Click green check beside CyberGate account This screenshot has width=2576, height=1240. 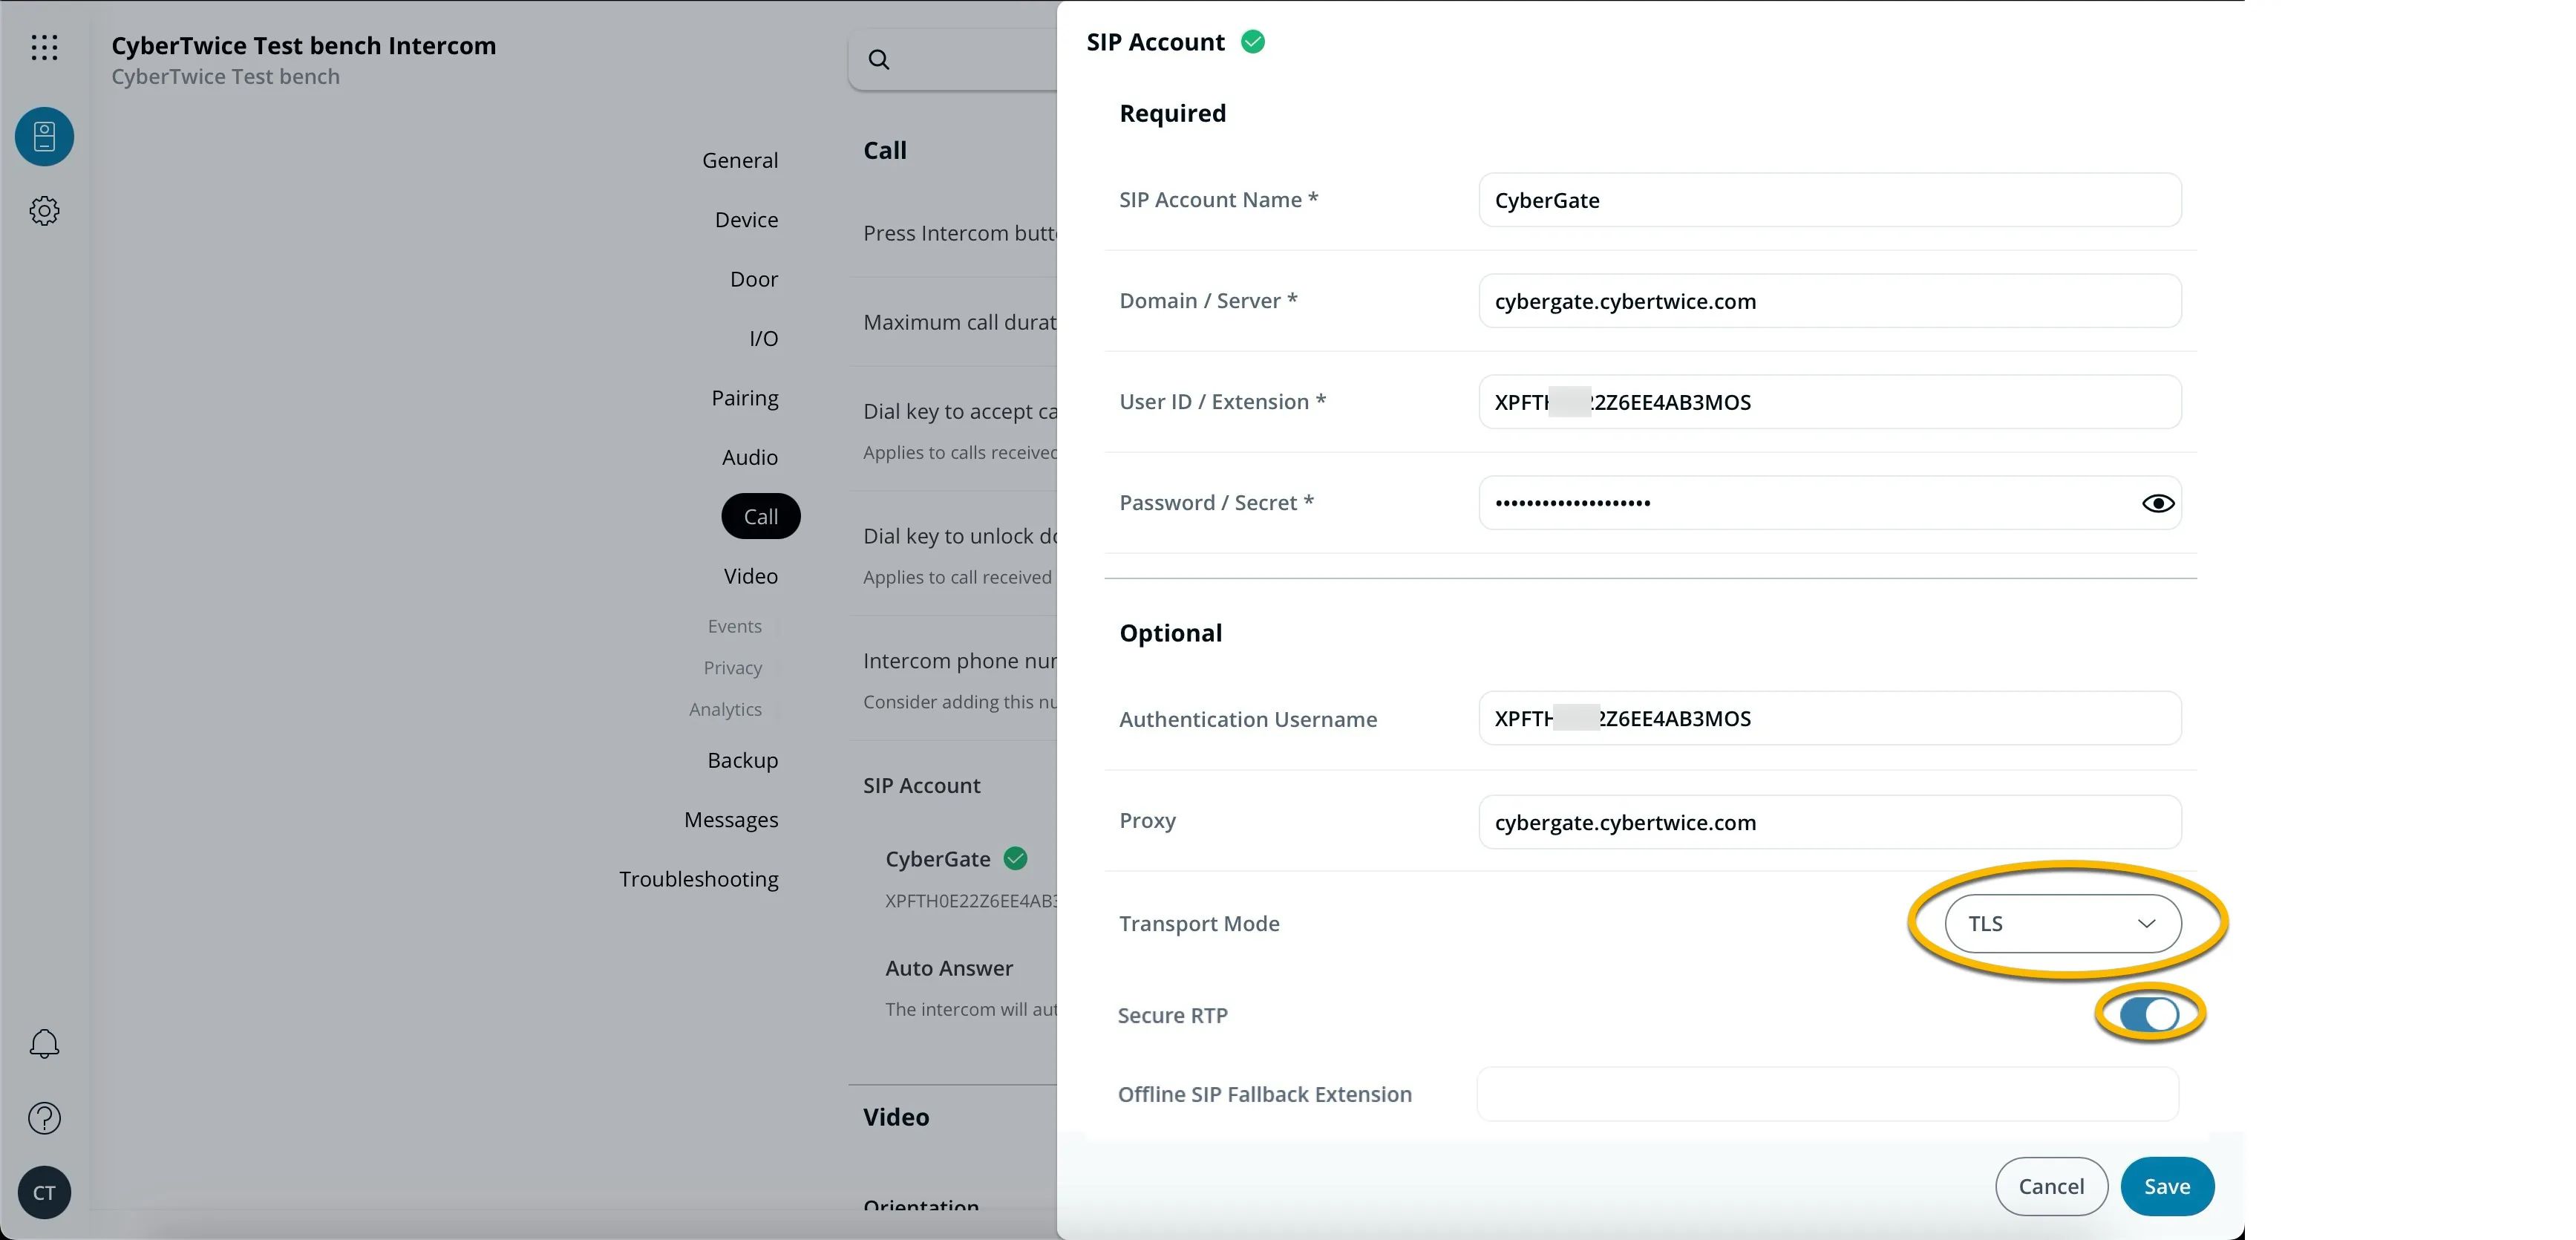tap(1015, 858)
